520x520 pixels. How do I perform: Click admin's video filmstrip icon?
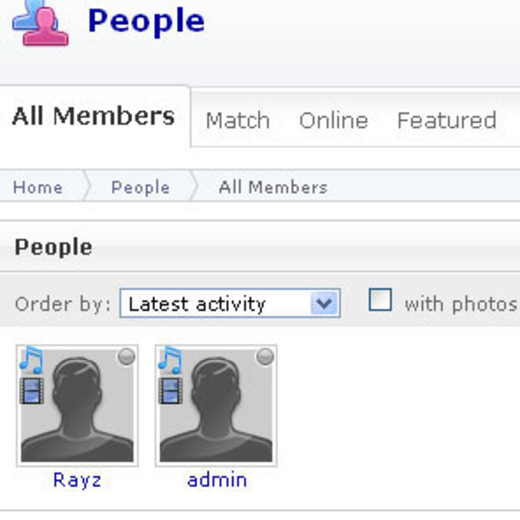tap(170, 391)
